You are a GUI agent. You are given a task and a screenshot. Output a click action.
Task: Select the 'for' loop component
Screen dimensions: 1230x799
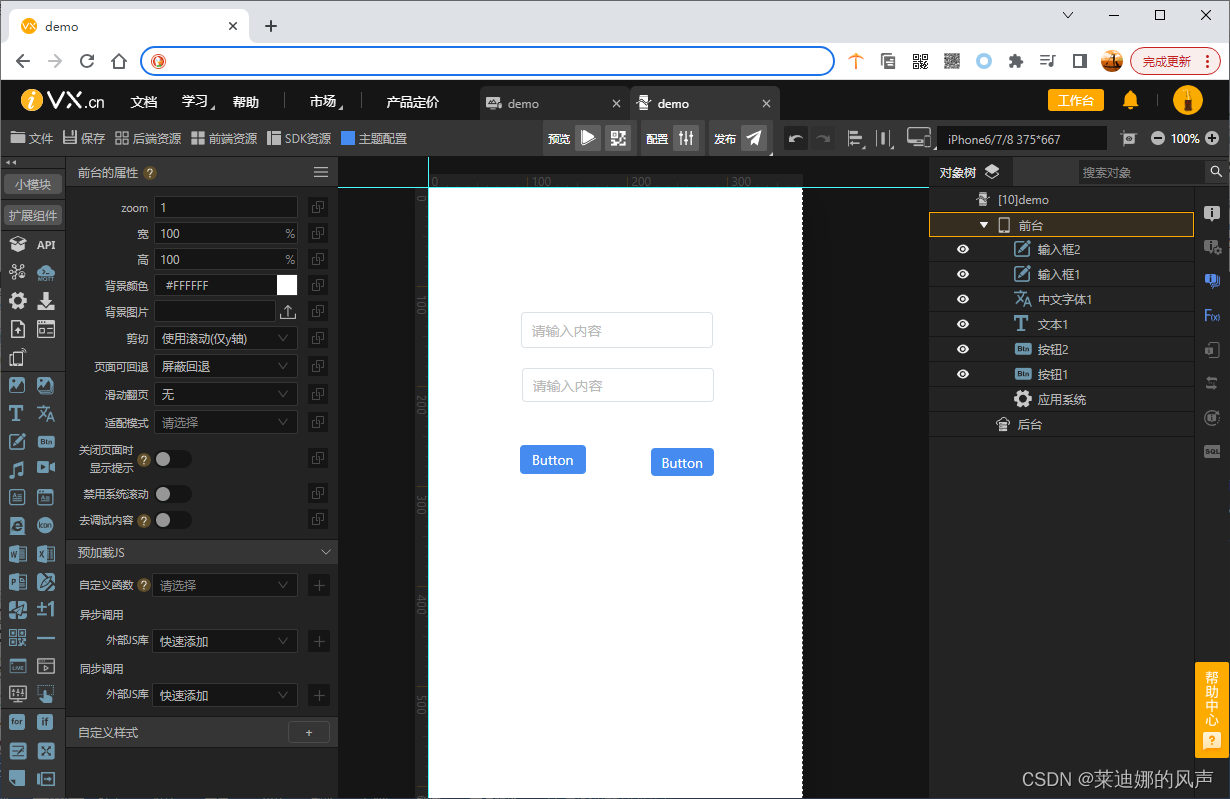click(x=17, y=721)
